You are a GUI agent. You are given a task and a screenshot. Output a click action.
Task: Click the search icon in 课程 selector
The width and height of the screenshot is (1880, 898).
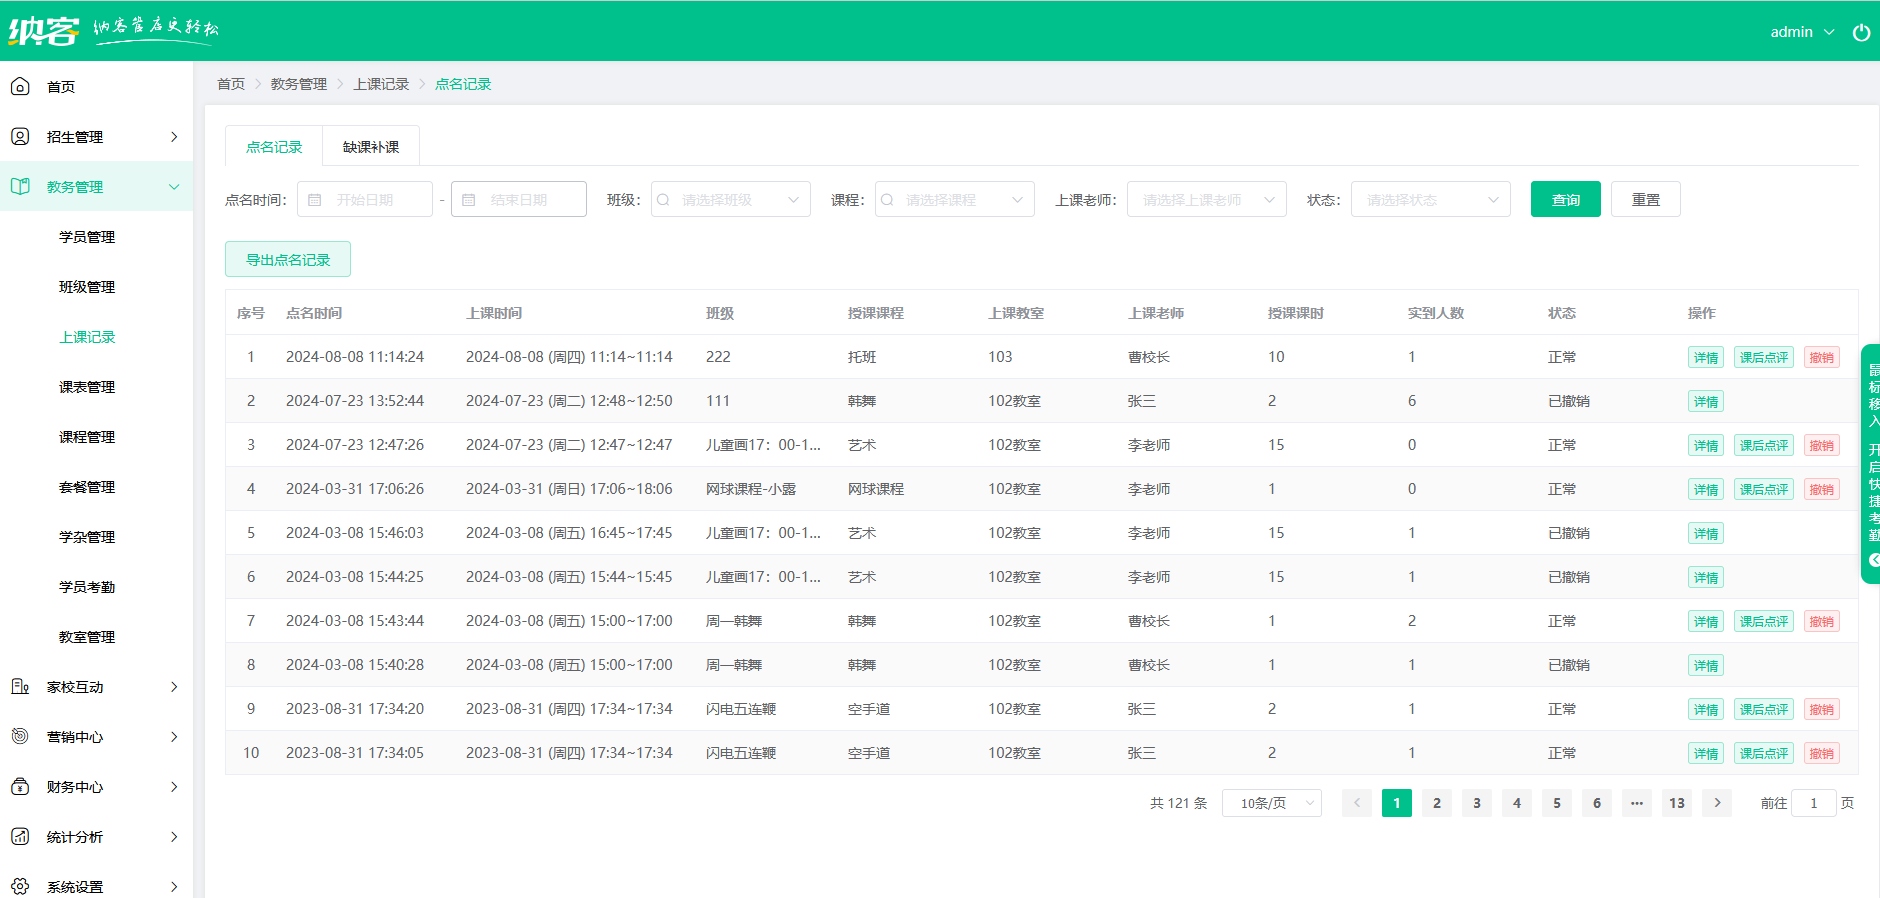coord(887,200)
